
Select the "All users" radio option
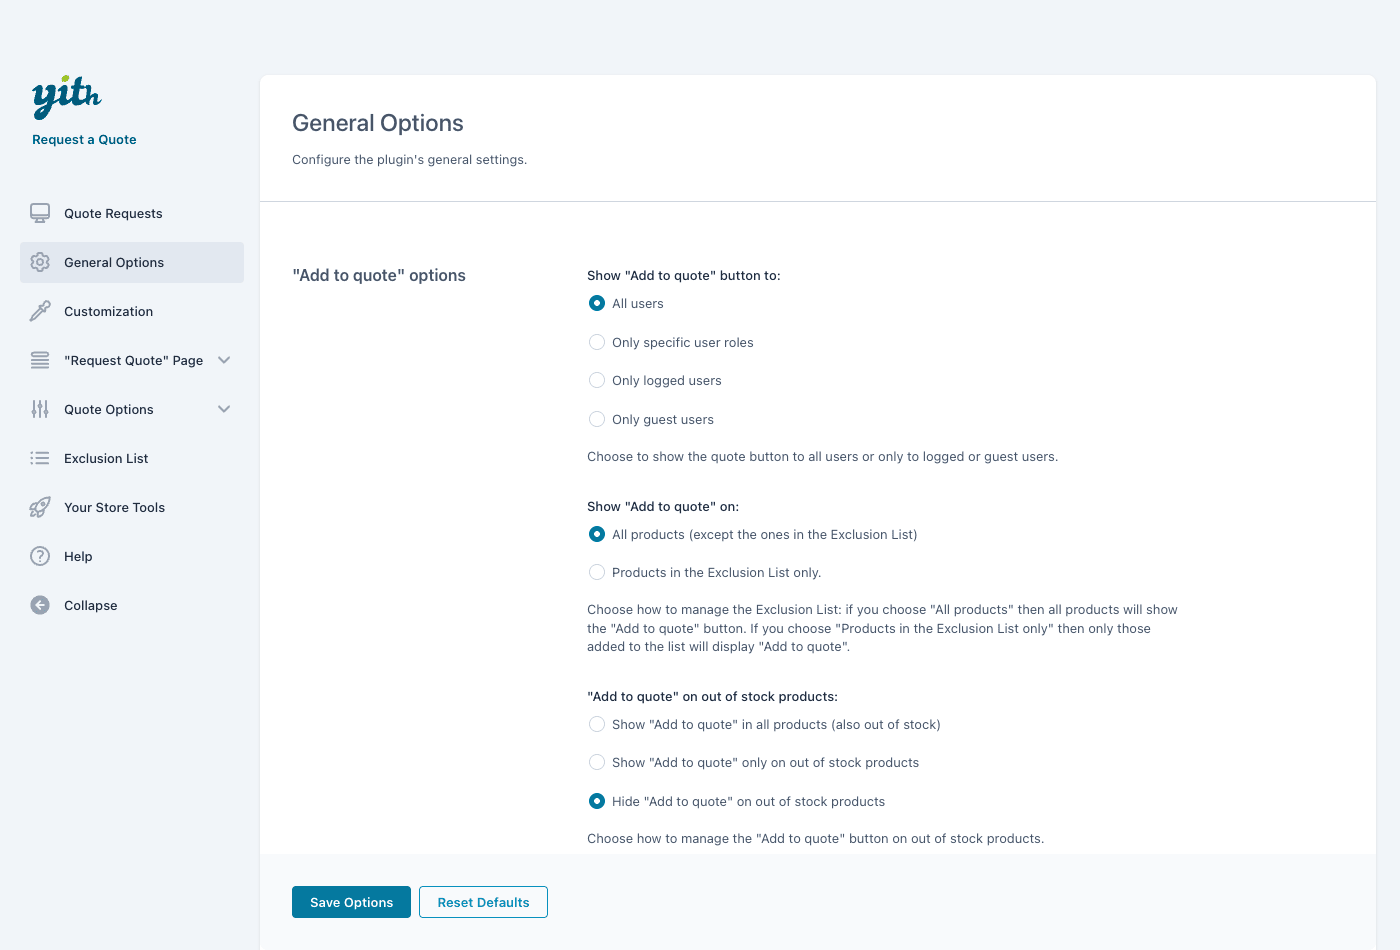597,303
